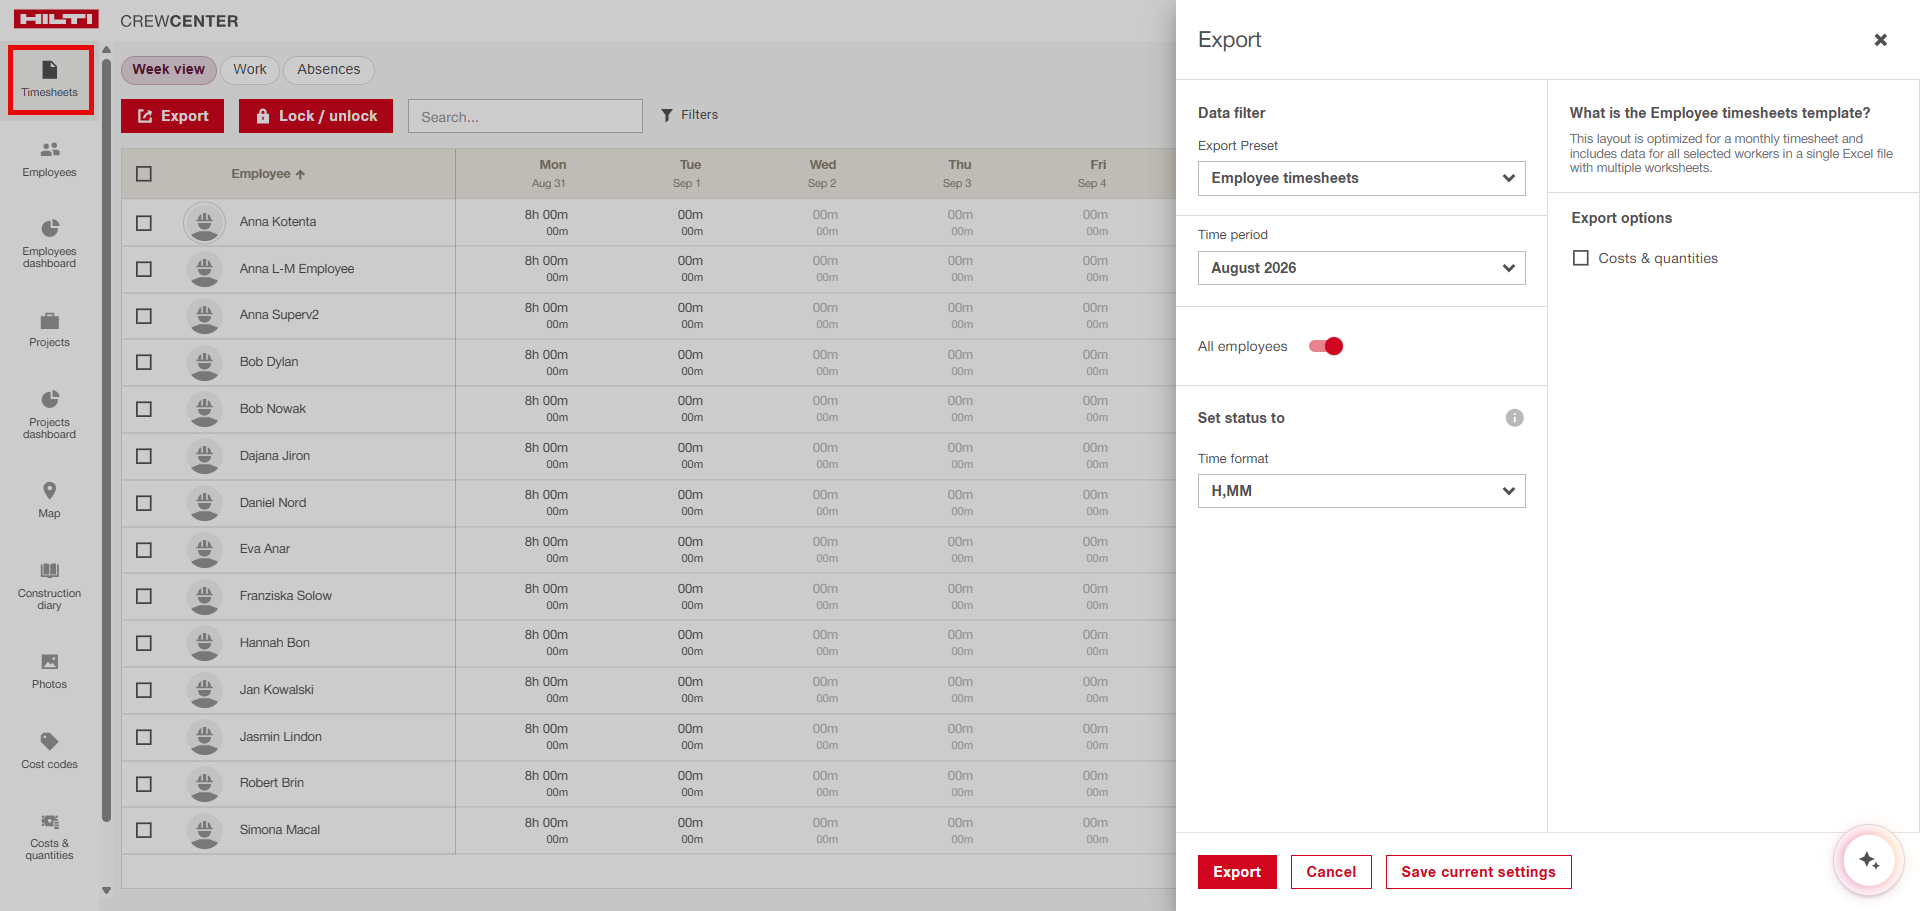This screenshot has height=911, width=1920.
Task: Click the Save current settings button
Action: [1478, 872]
